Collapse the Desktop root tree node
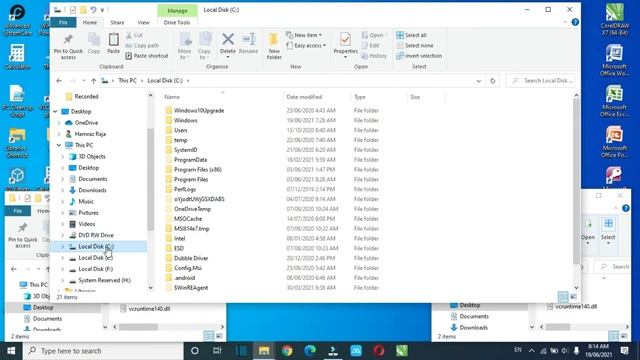This screenshot has width=640, height=360. 55,111
